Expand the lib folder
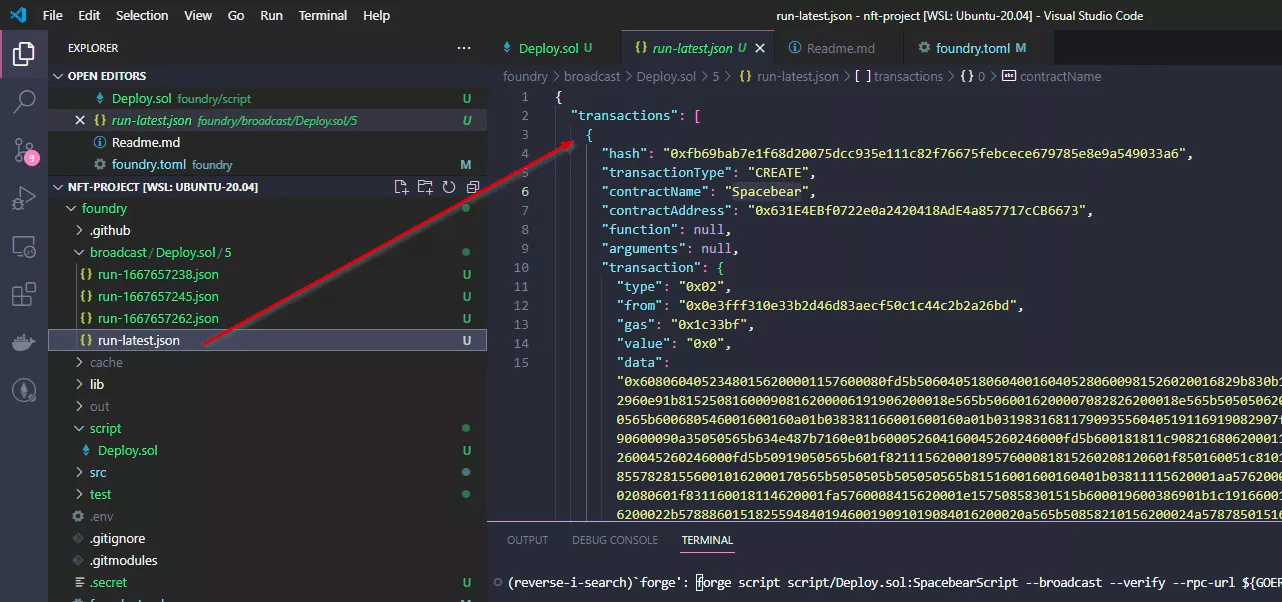This screenshot has height=602, width=1282. 80,384
